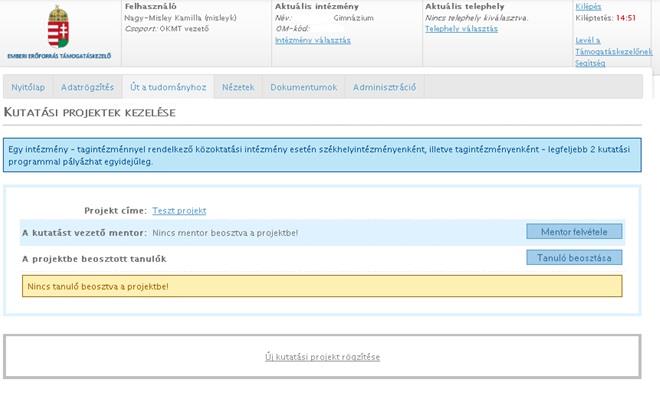Image resolution: width=660 pixels, height=395 pixels.
Task: Click the Nincs telephely kiválasztva text
Action: (476, 18)
